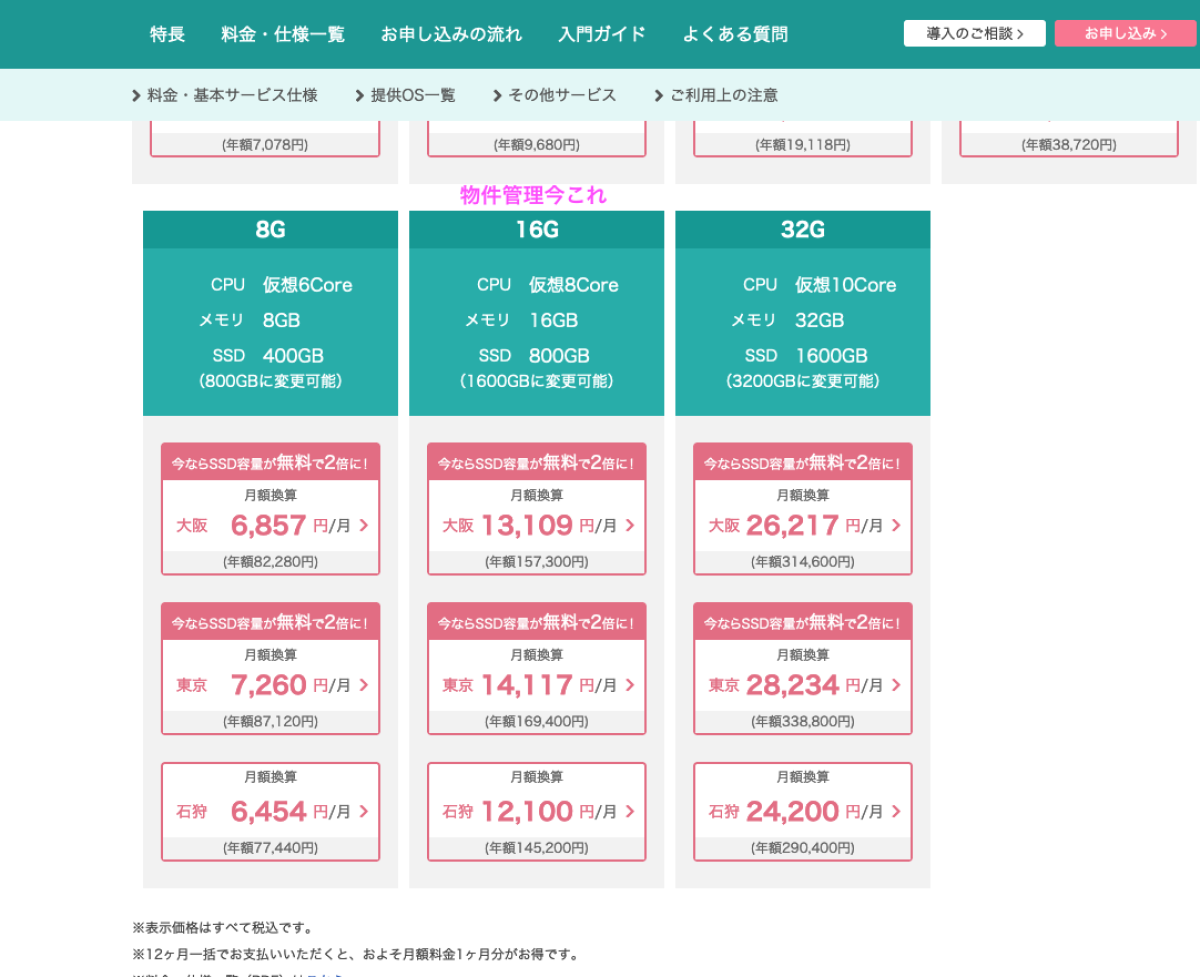Click the arrow beside 石狩 6,454円/月

364,811
